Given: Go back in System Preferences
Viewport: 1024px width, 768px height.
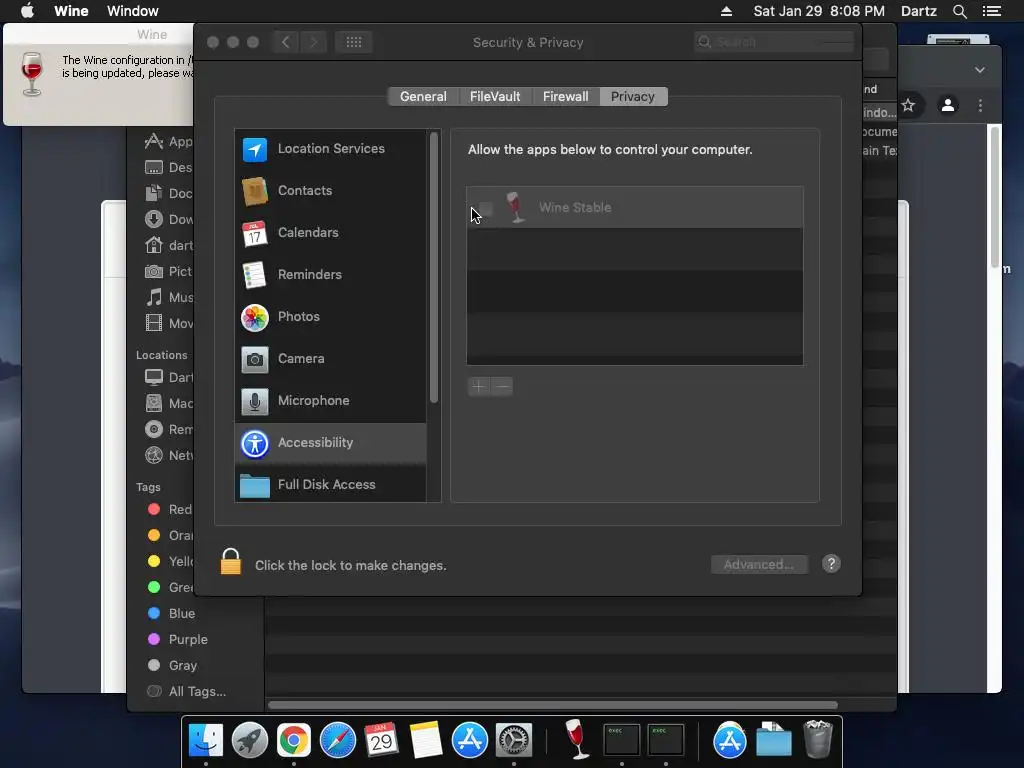Looking at the screenshot, I should click(285, 42).
